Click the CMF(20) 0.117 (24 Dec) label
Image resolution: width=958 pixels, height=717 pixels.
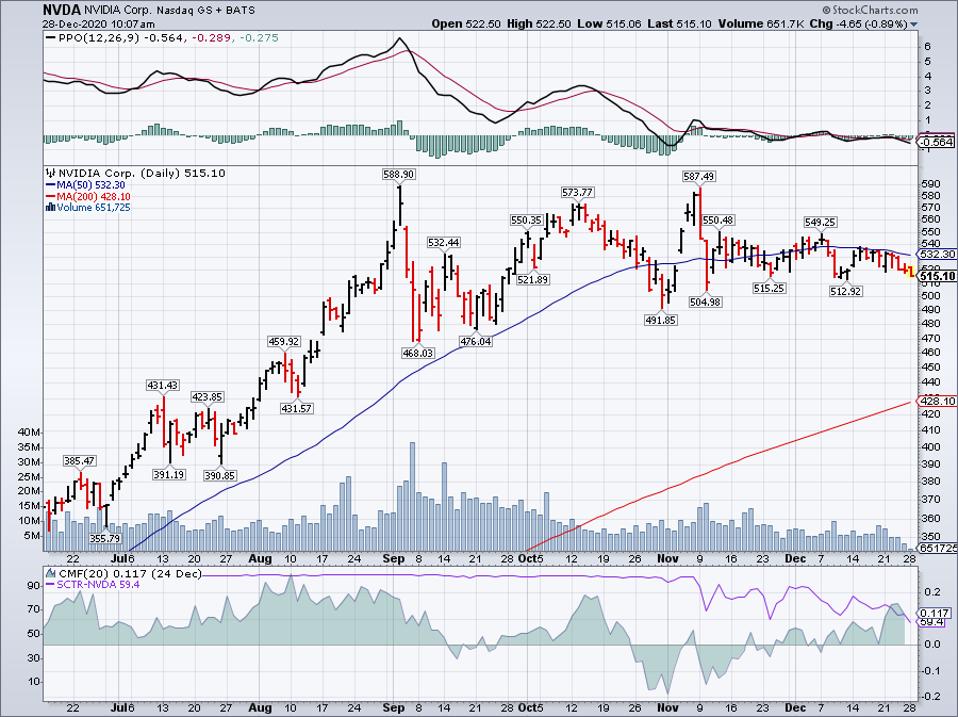coord(129,574)
